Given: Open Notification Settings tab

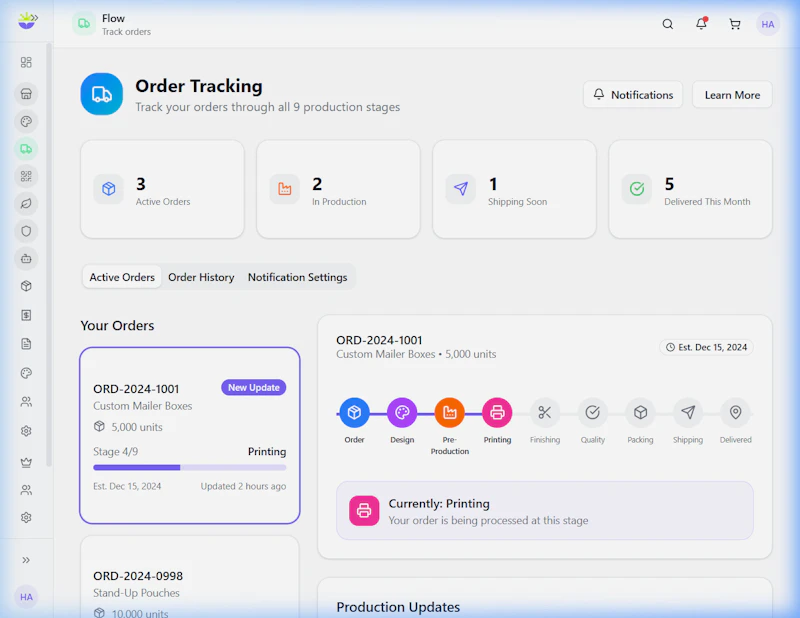Looking at the screenshot, I should point(297,277).
